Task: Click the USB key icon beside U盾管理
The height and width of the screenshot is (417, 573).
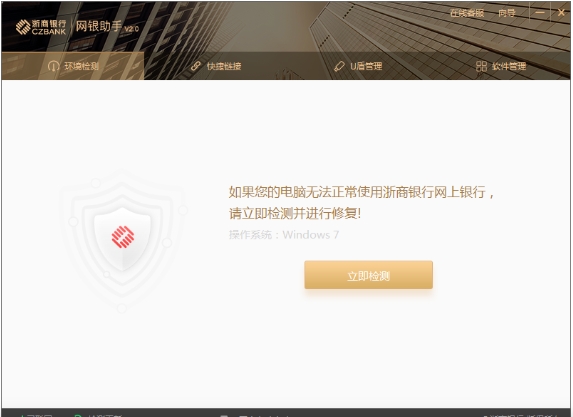Action: pos(339,66)
